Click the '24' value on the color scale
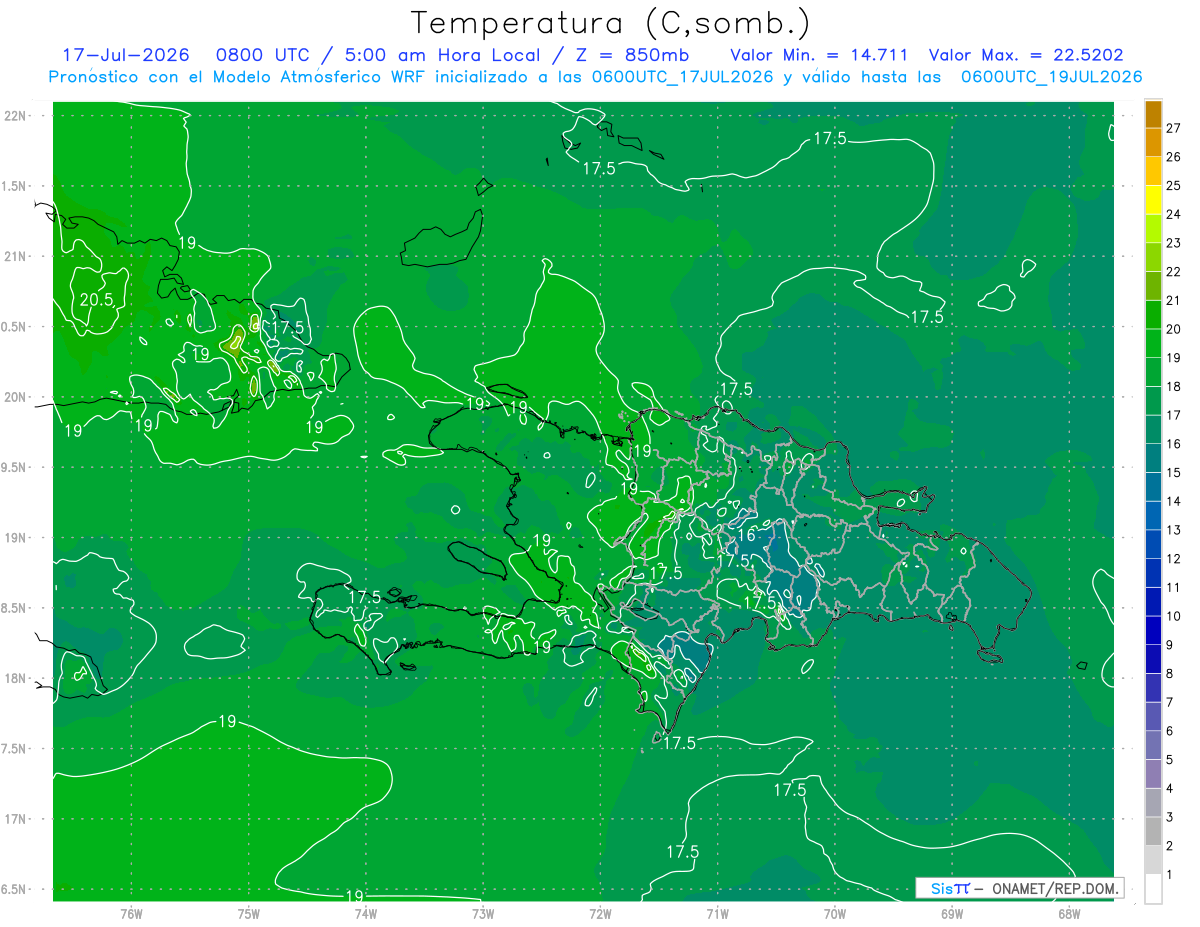 (1174, 214)
